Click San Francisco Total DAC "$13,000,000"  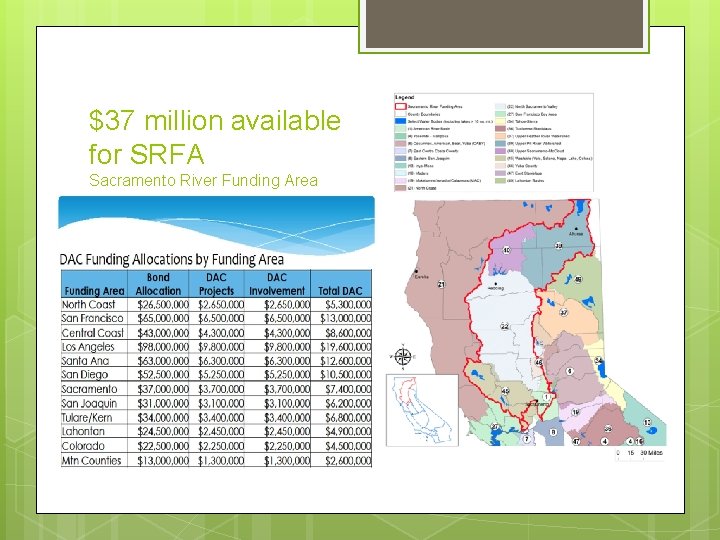point(345,318)
